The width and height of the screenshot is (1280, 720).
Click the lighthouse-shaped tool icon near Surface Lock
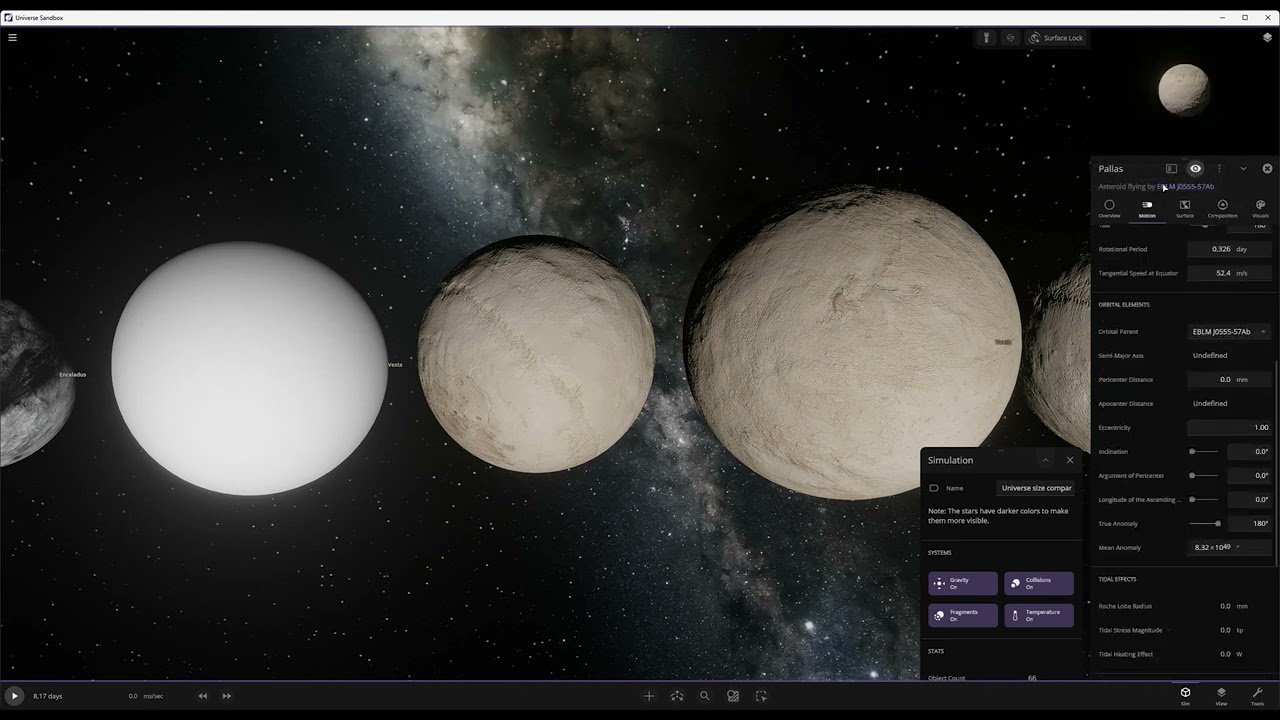click(986, 38)
